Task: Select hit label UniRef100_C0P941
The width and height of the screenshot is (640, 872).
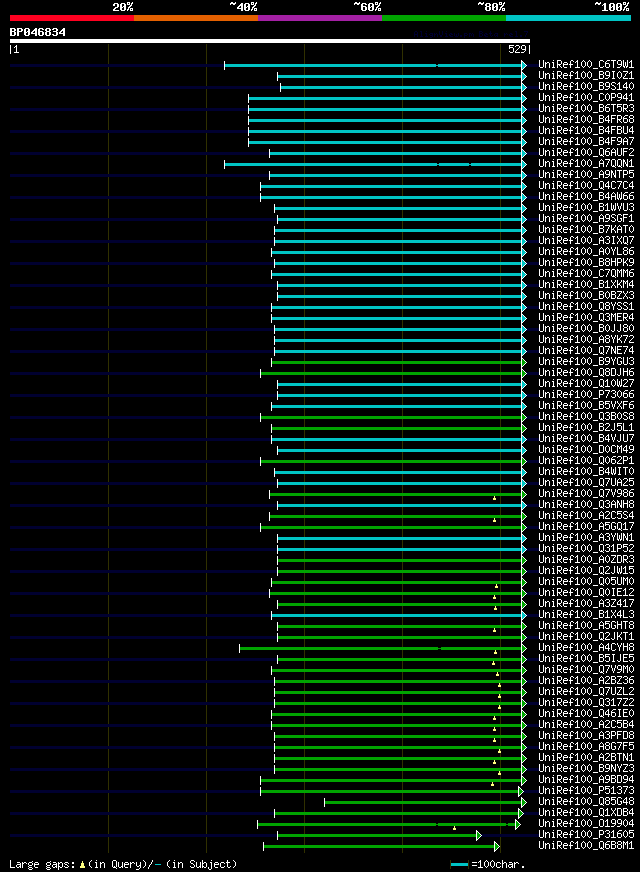Action: pyautogui.click(x=586, y=98)
